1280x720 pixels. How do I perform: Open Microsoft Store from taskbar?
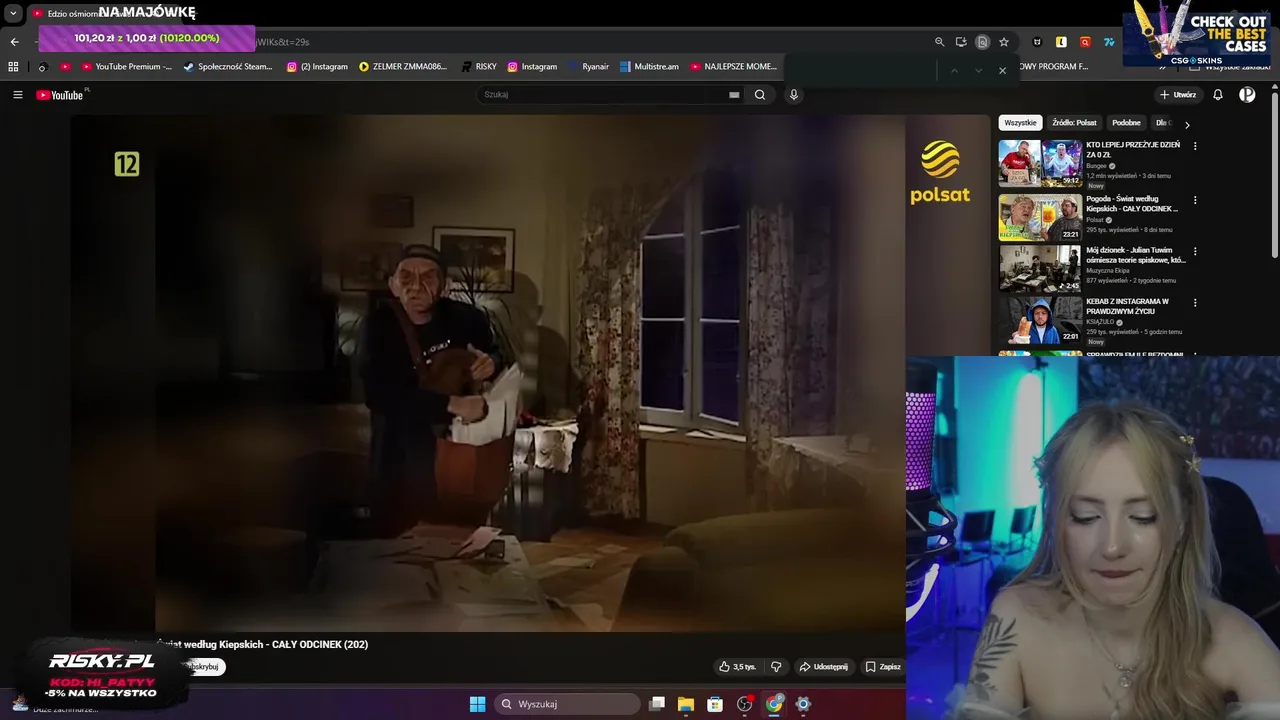715,704
